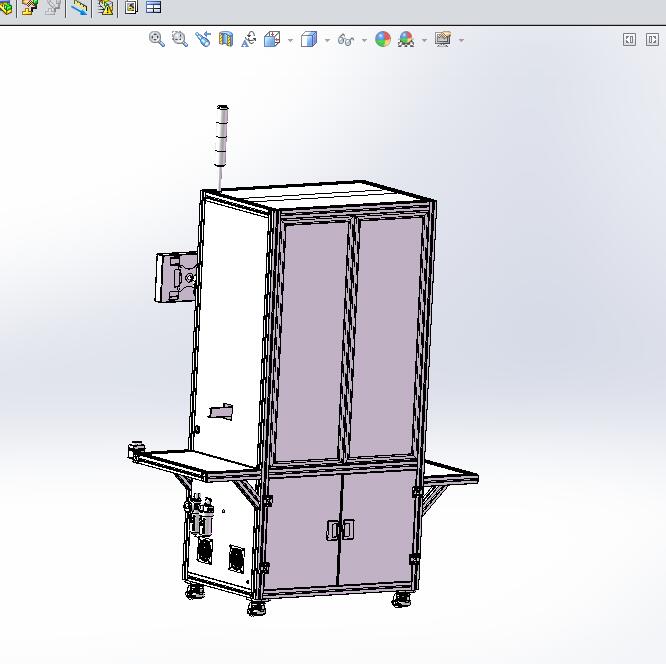Click the Apply Scene icon
Viewport: 666px width, 664px height.
[406, 40]
